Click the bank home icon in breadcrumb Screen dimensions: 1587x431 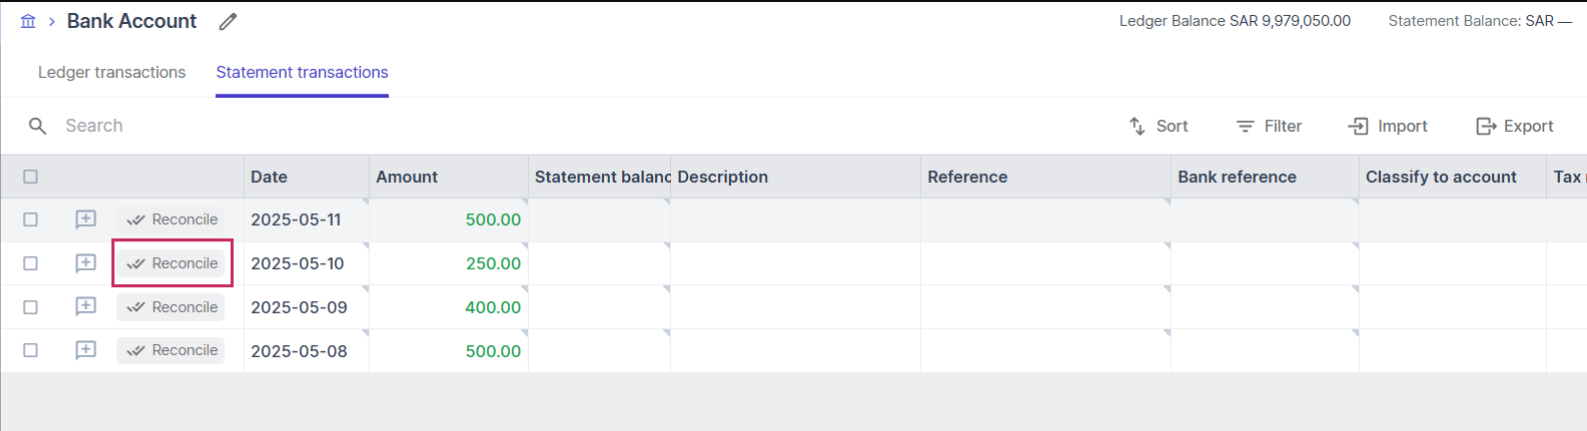28,21
